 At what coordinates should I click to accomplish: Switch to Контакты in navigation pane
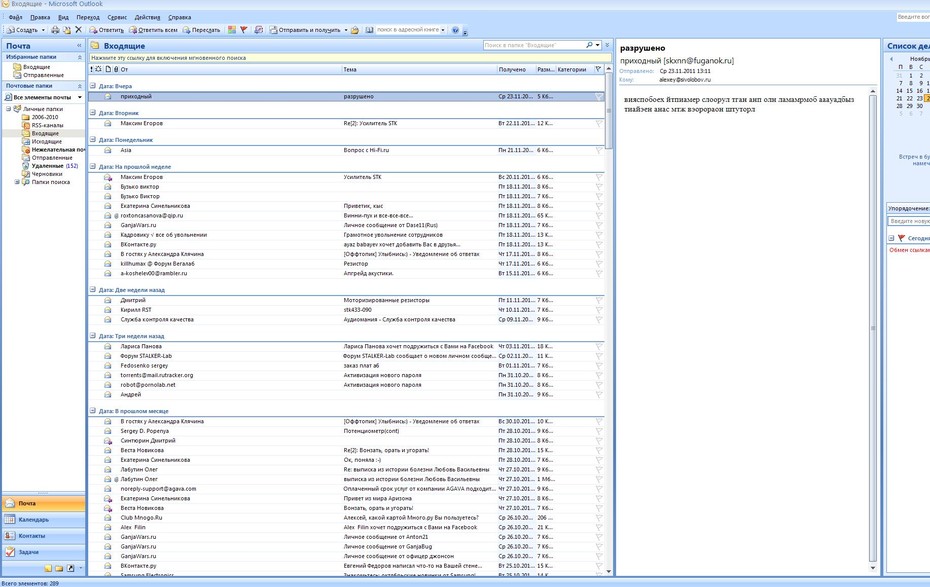pyautogui.click(x=43, y=535)
